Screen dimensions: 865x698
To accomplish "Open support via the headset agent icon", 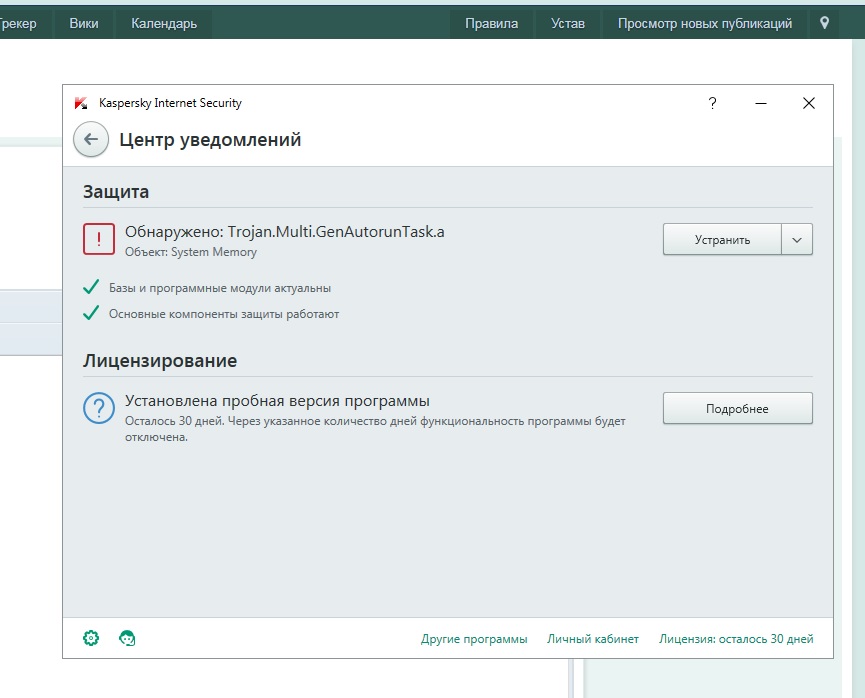I will (x=127, y=638).
